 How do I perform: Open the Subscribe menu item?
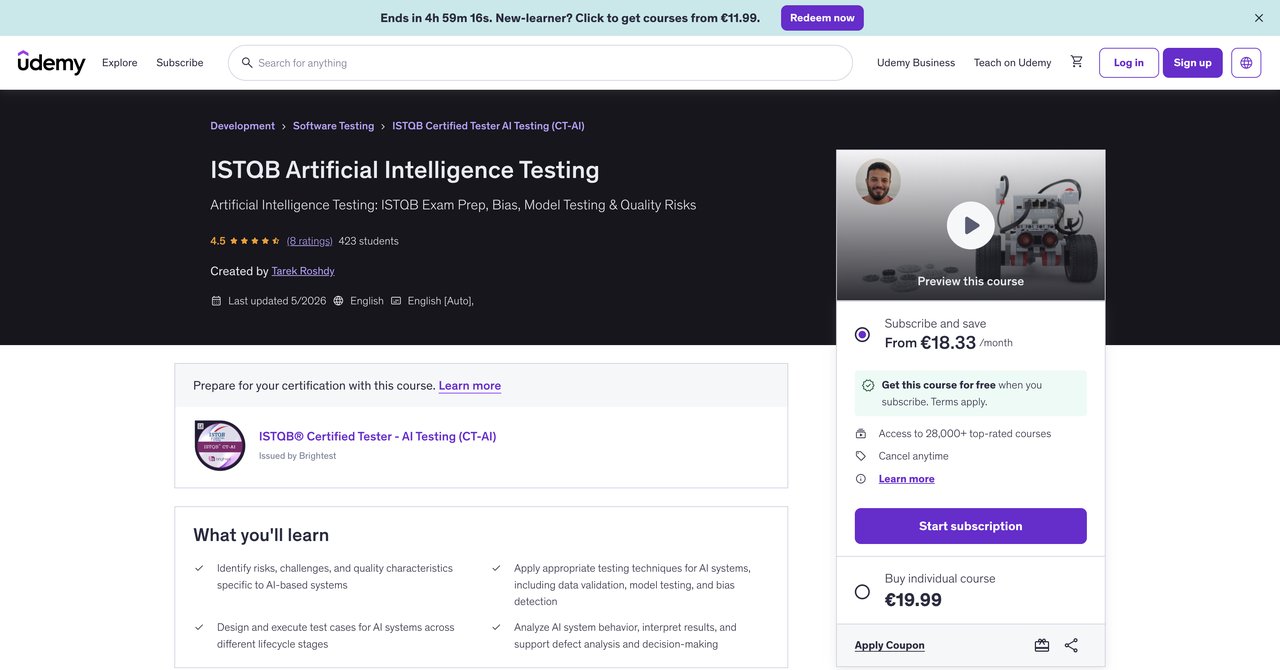tap(180, 63)
